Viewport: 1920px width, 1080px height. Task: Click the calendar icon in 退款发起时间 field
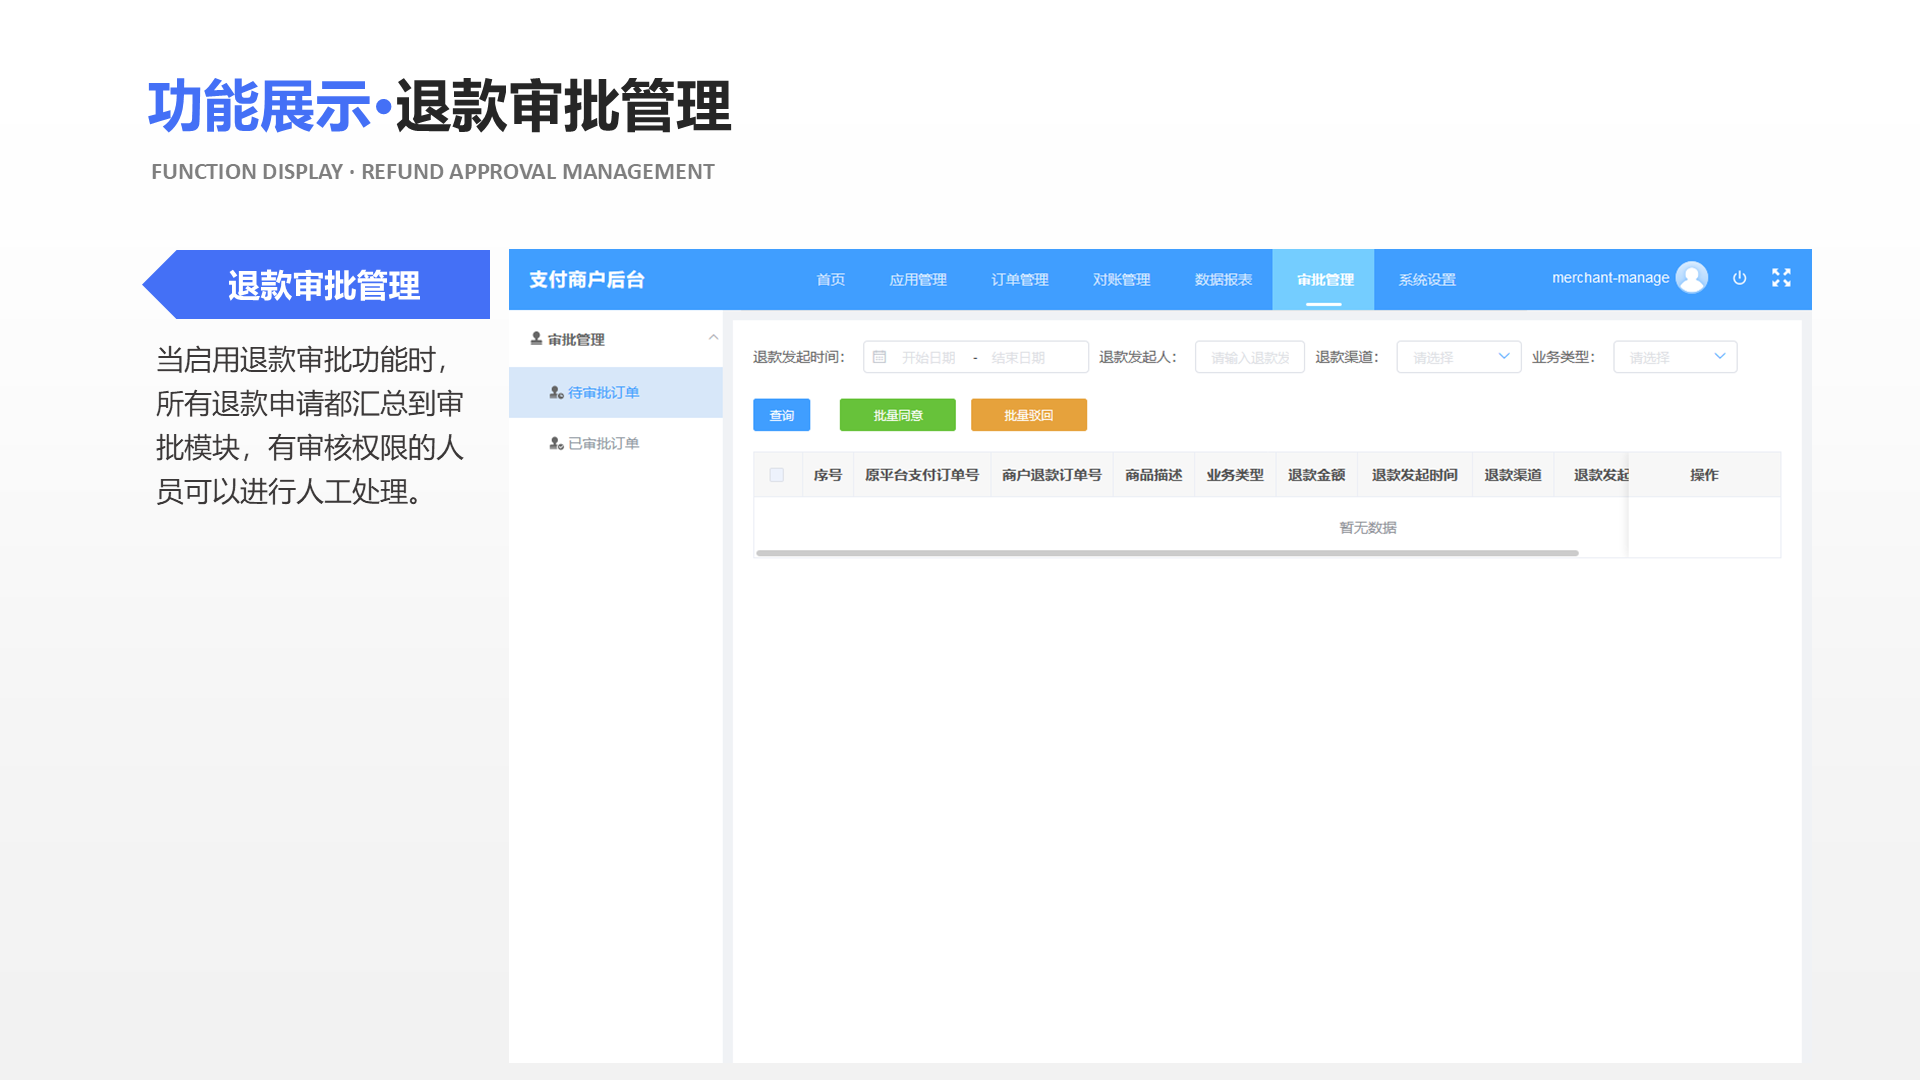(881, 356)
